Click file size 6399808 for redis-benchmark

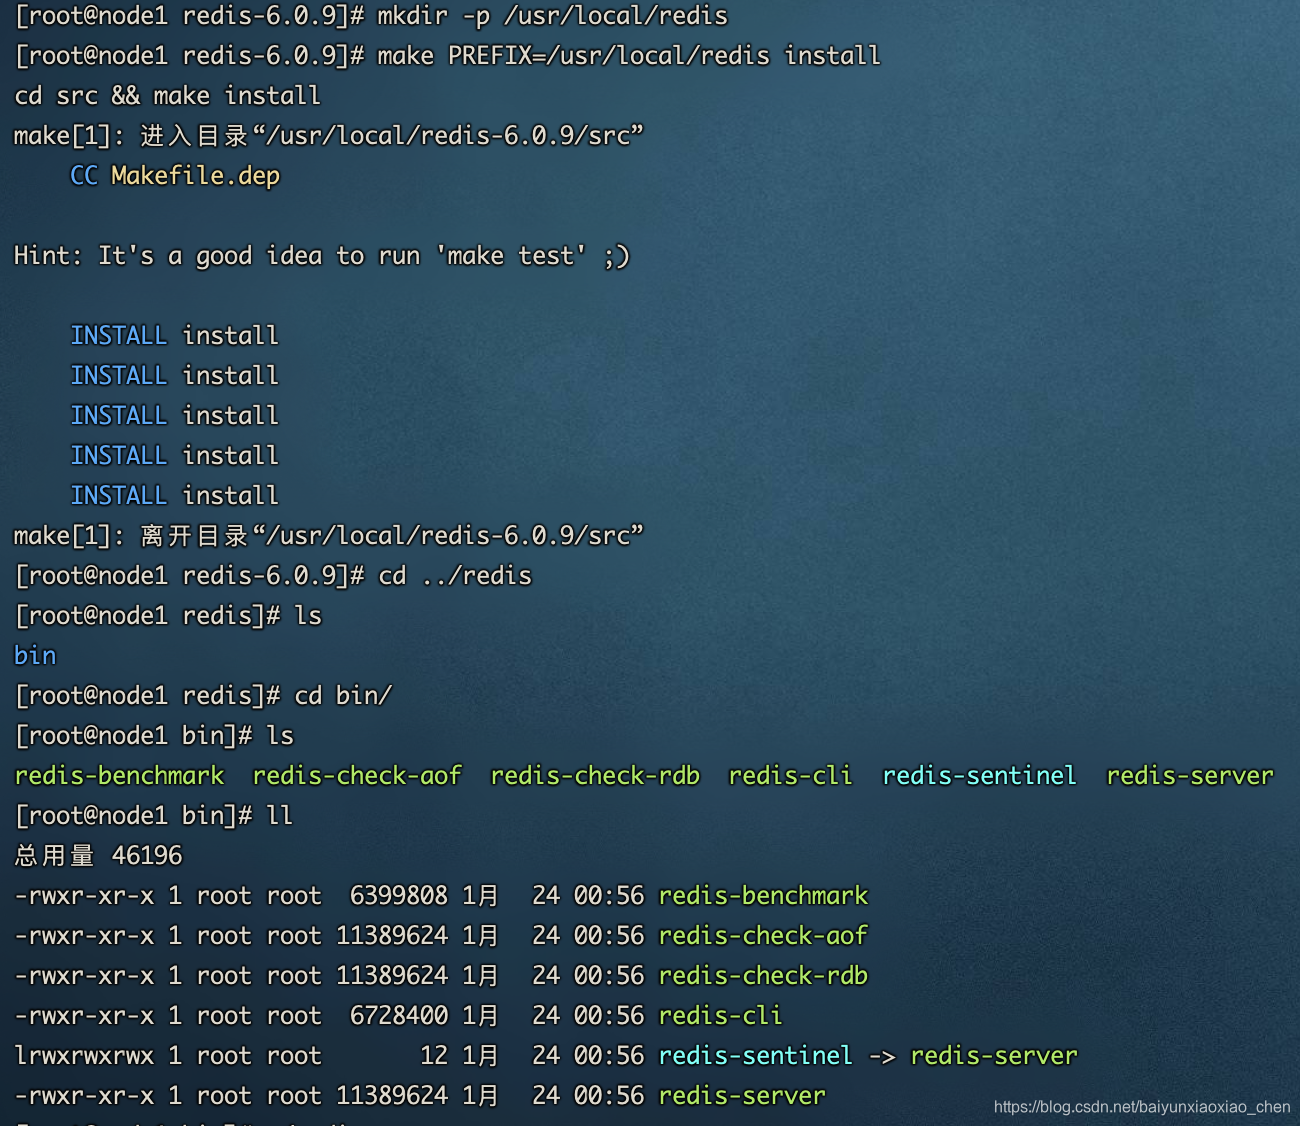pyautogui.click(x=399, y=896)
